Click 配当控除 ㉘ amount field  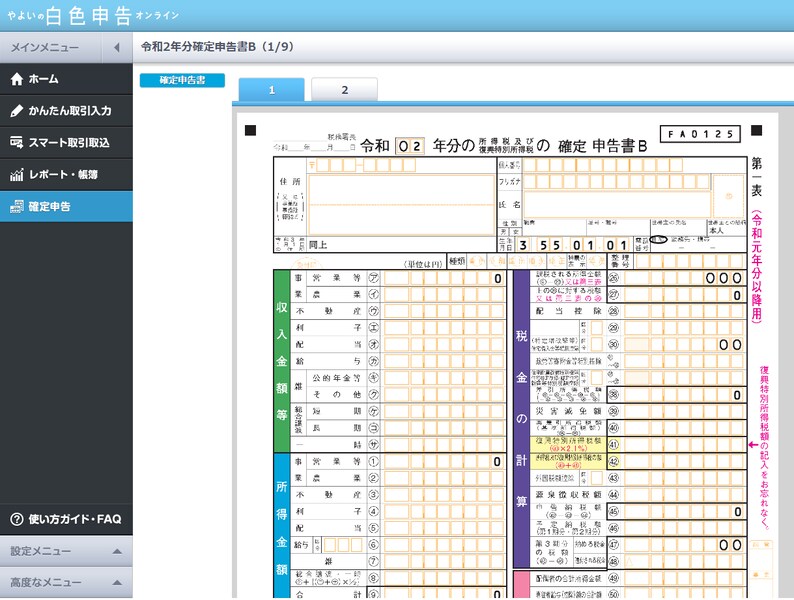[x=684, y=311]
